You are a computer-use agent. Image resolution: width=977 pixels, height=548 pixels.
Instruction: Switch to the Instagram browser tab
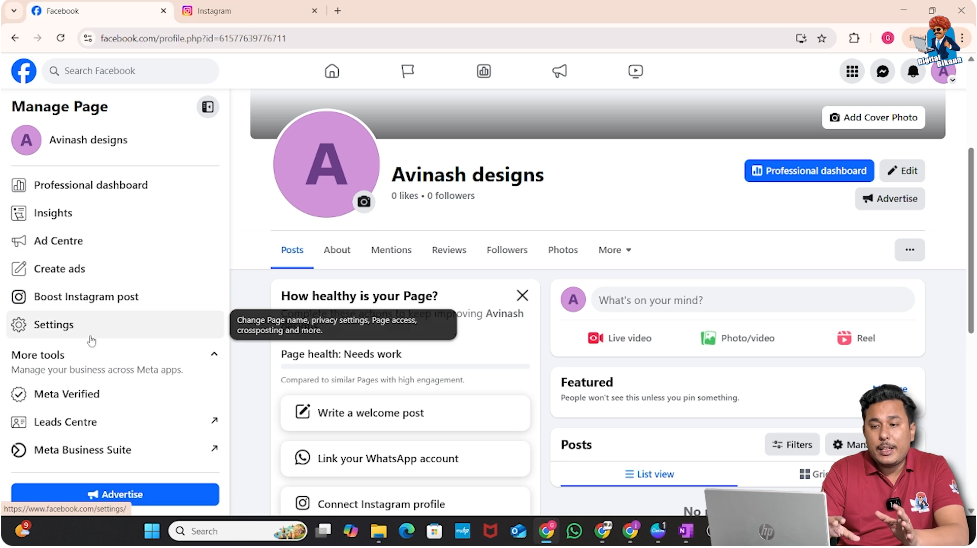(250, 11)
